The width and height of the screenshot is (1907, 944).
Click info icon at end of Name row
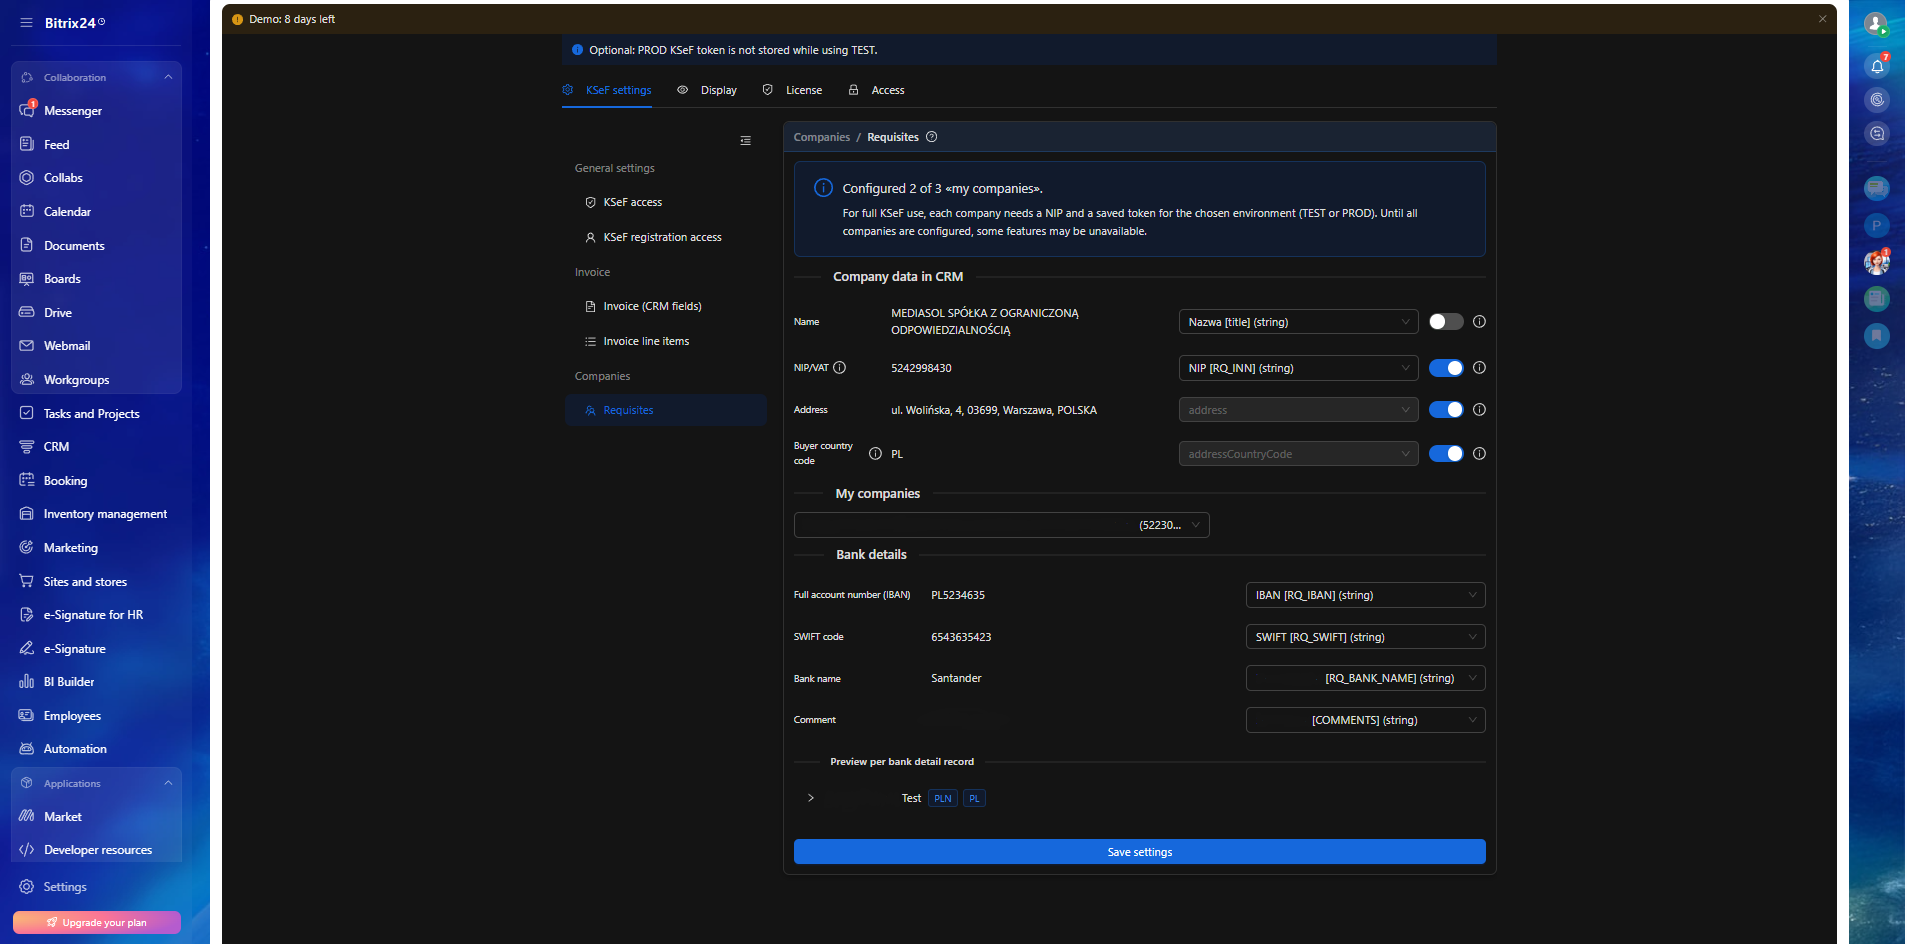(1479, 322)
